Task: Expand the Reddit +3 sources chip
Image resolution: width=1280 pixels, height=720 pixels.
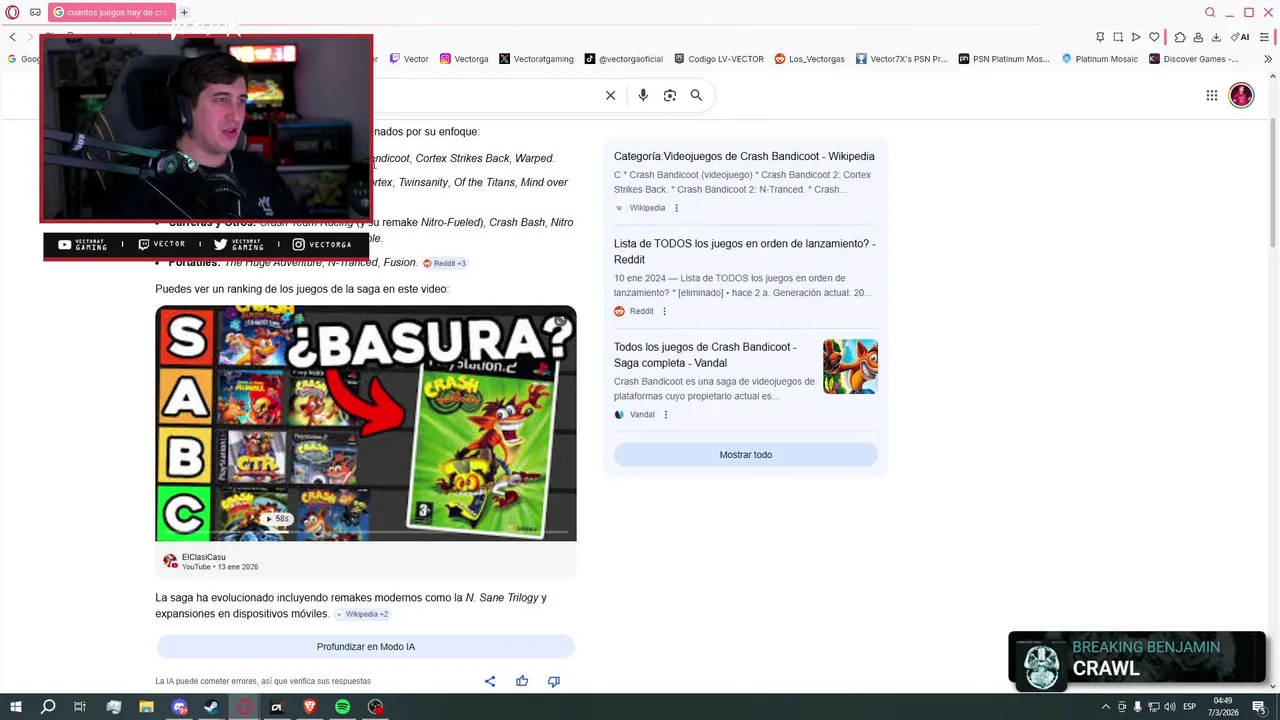Action: pos(444,263)
